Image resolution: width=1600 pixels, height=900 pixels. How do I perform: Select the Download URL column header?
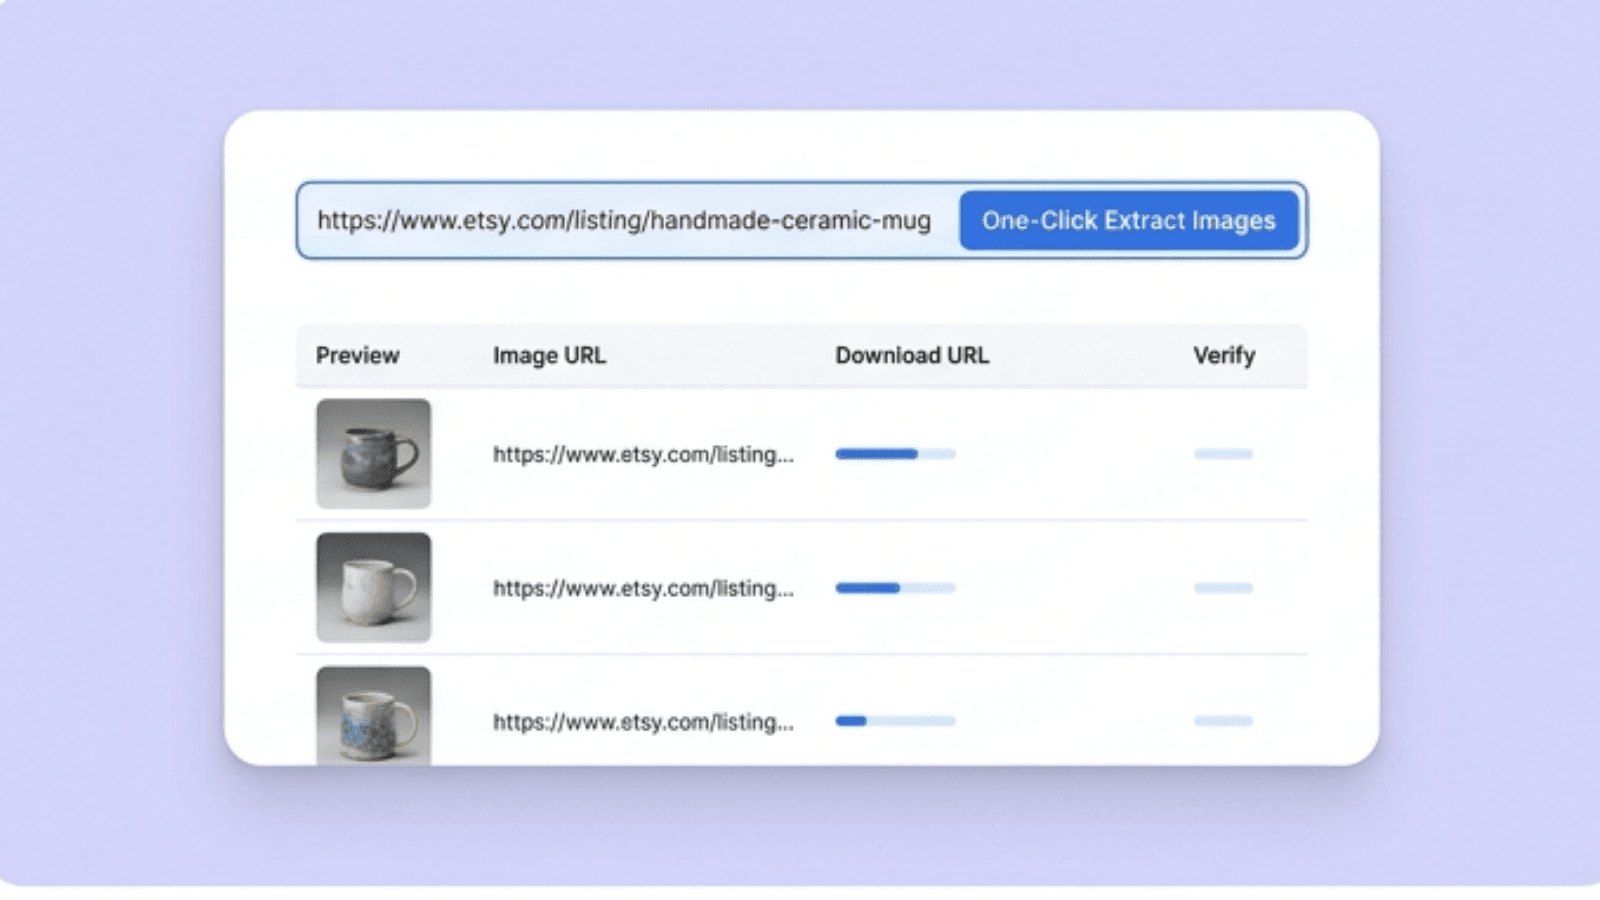coord(911,356)
